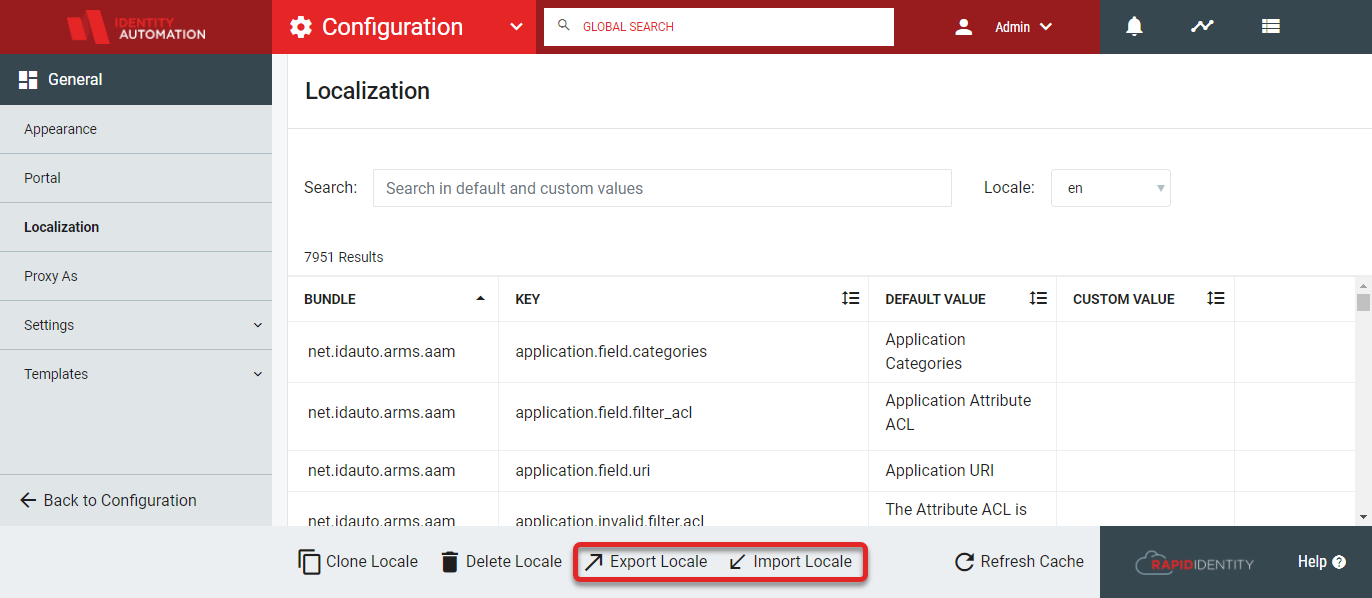Click the RapidIdentity cloud logo

tap(1194, 563)
